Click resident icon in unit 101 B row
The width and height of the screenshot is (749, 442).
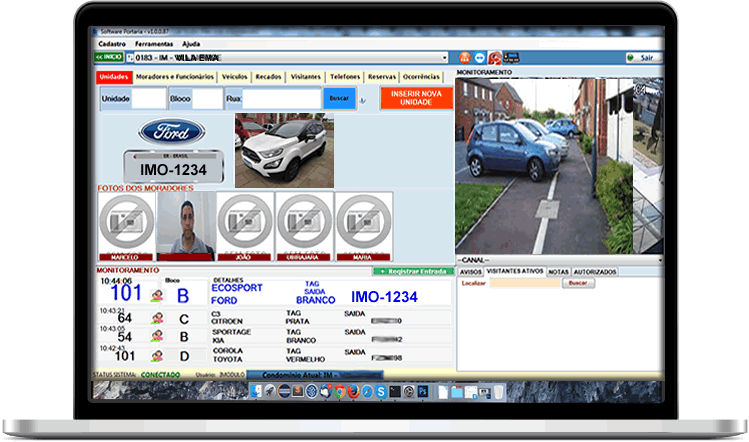157,296
